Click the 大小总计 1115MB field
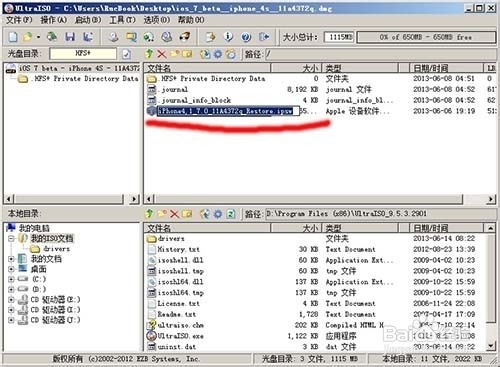This screenshot has width=500, height=367. [x=340, y=37]
